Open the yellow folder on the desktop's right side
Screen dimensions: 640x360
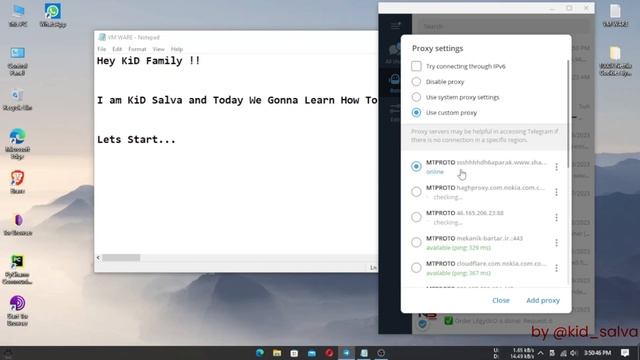tap(616, 61)
